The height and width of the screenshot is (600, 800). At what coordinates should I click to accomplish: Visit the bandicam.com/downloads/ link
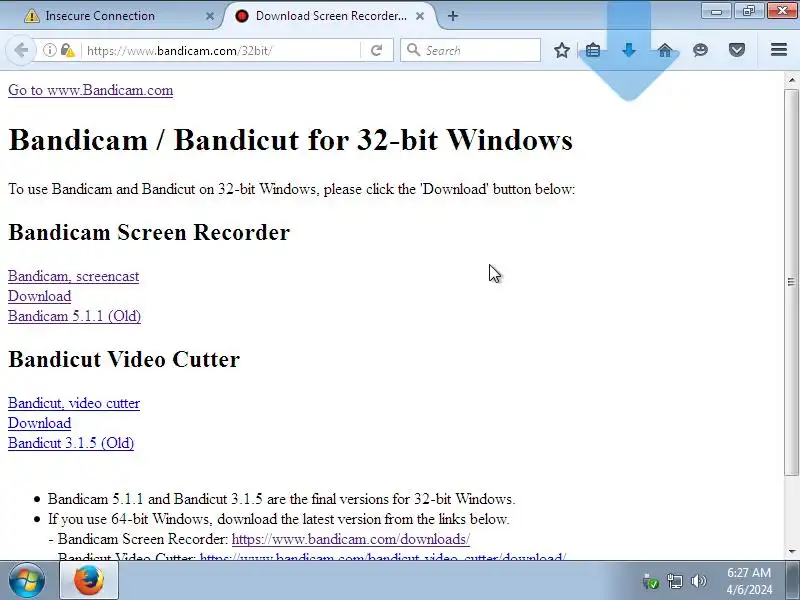click(x=351, y=539)
